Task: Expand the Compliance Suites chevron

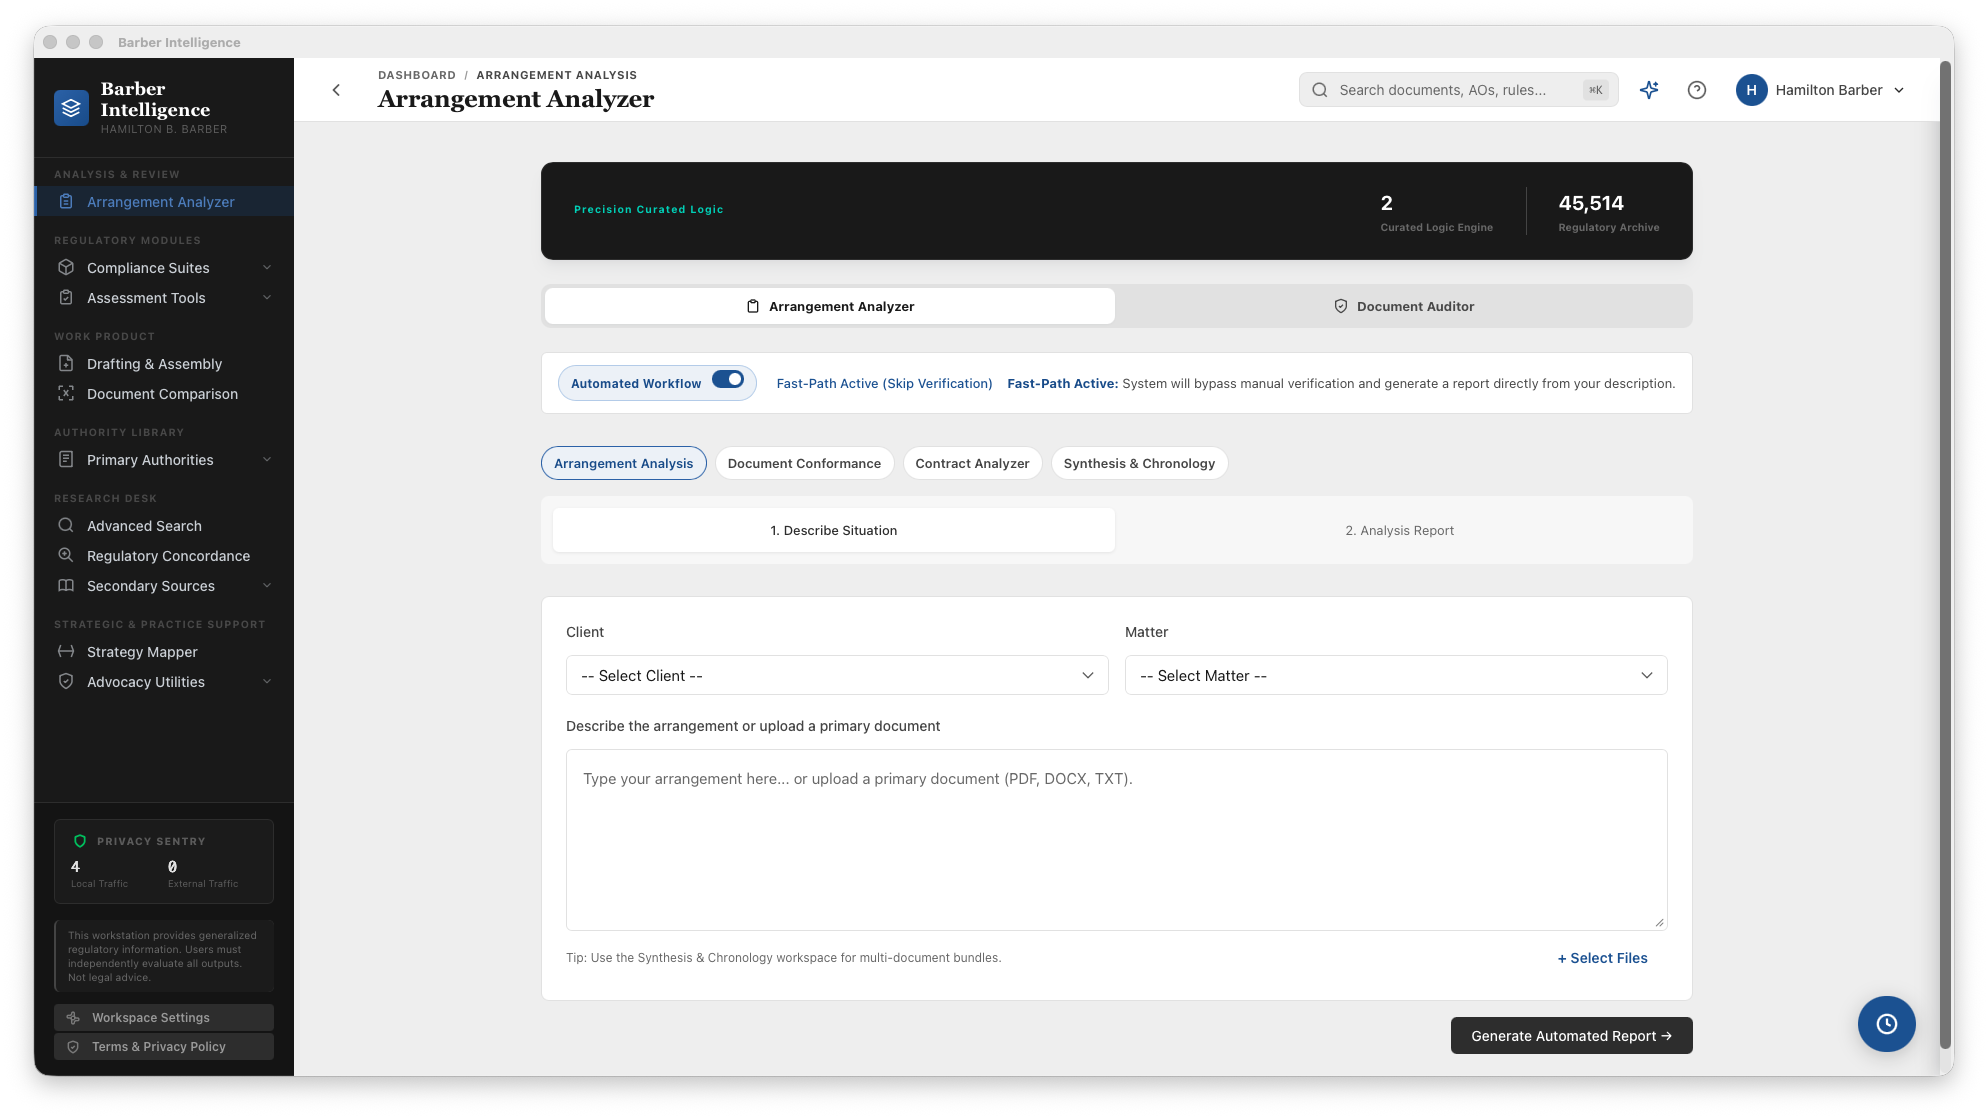Action: click(267, 267)
